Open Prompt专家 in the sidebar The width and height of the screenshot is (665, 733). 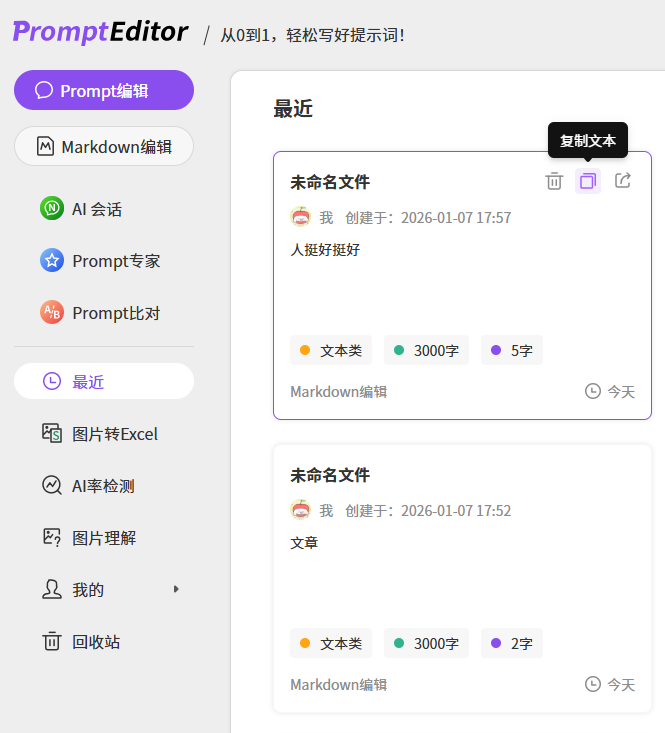point(115,261)
